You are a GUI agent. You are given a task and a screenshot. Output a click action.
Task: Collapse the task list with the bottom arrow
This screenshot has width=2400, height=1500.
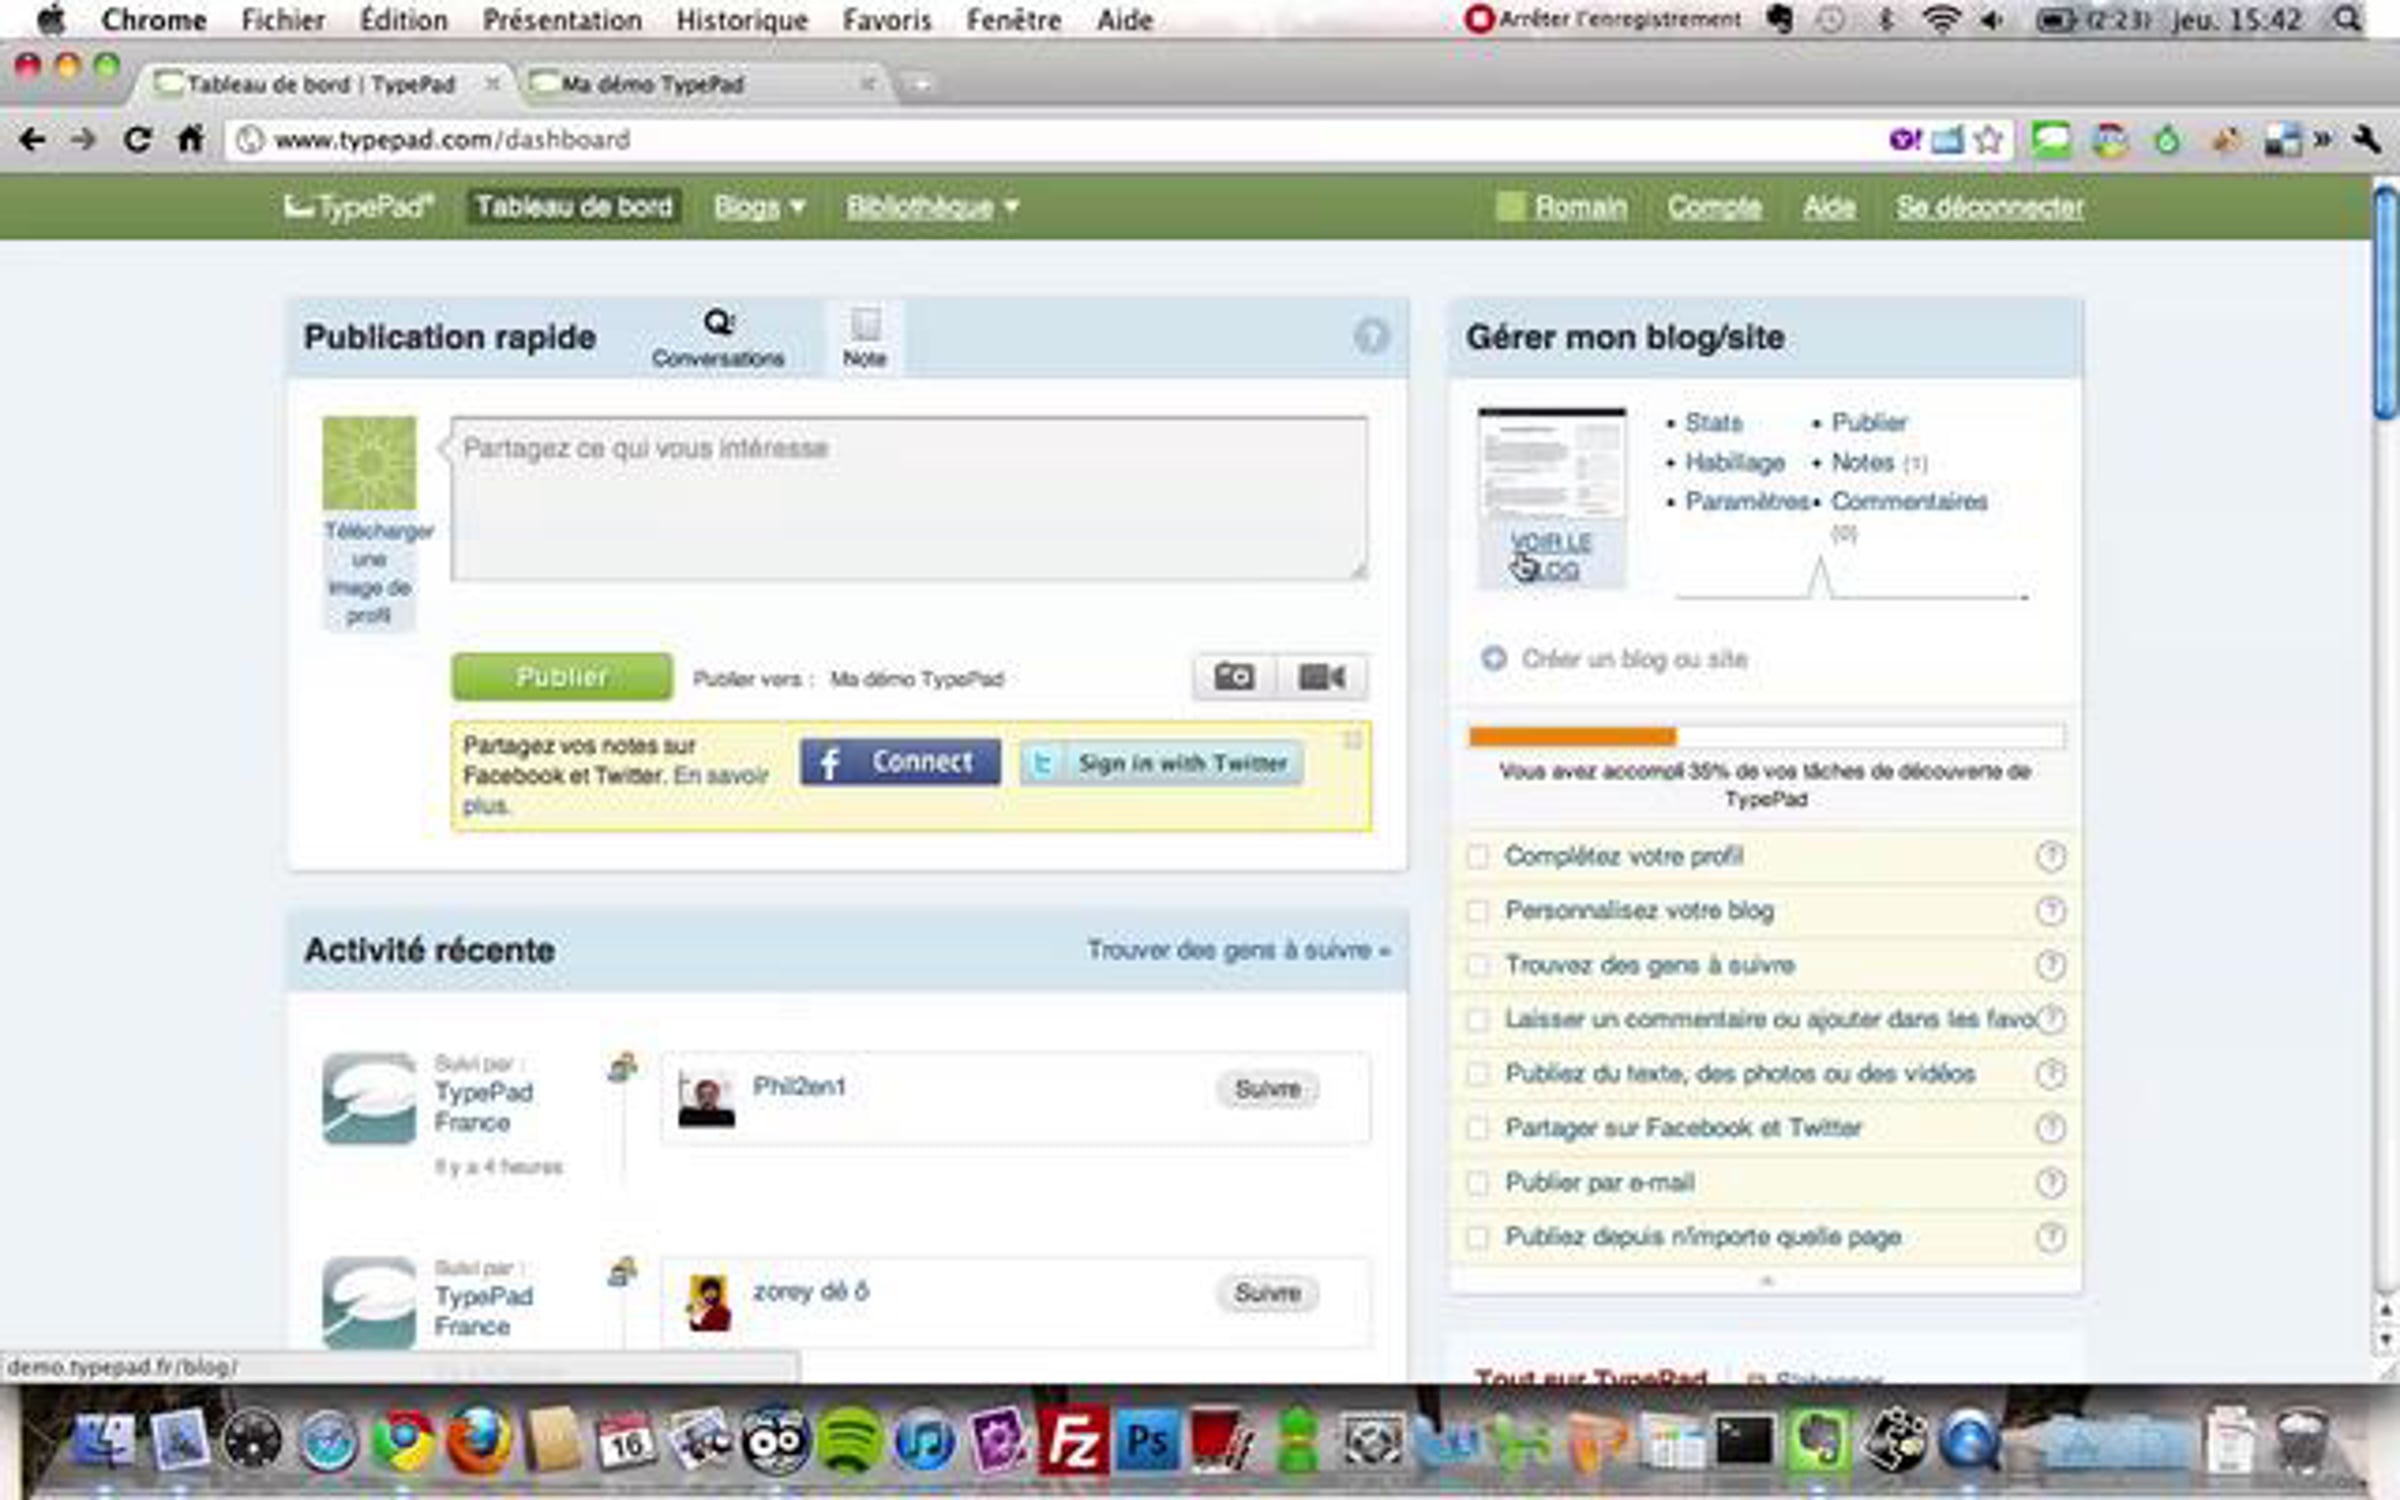tap(1766, 1280)
